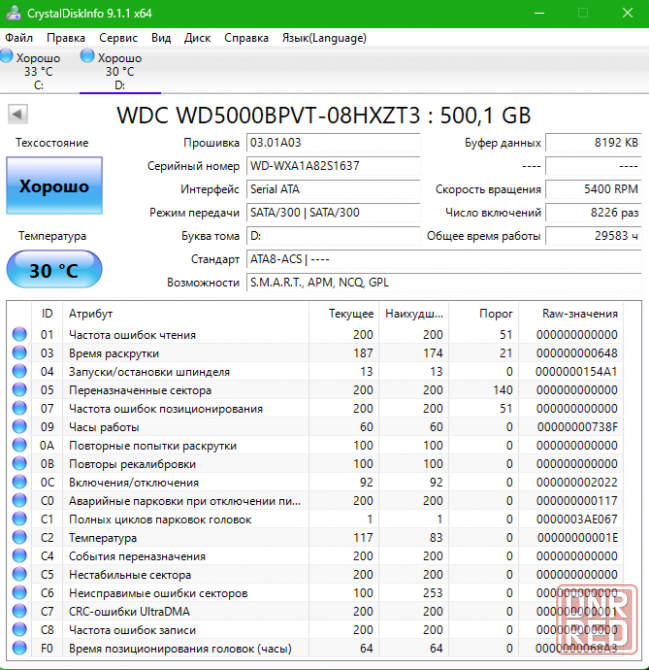The image size is (649, 670).
Task: Open the Файл menu
Action: click(x=19, y=38)
